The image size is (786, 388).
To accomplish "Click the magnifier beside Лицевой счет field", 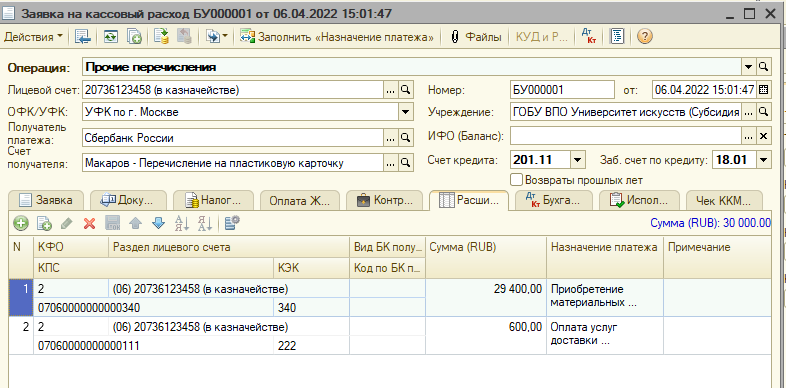I will (406, 90).
